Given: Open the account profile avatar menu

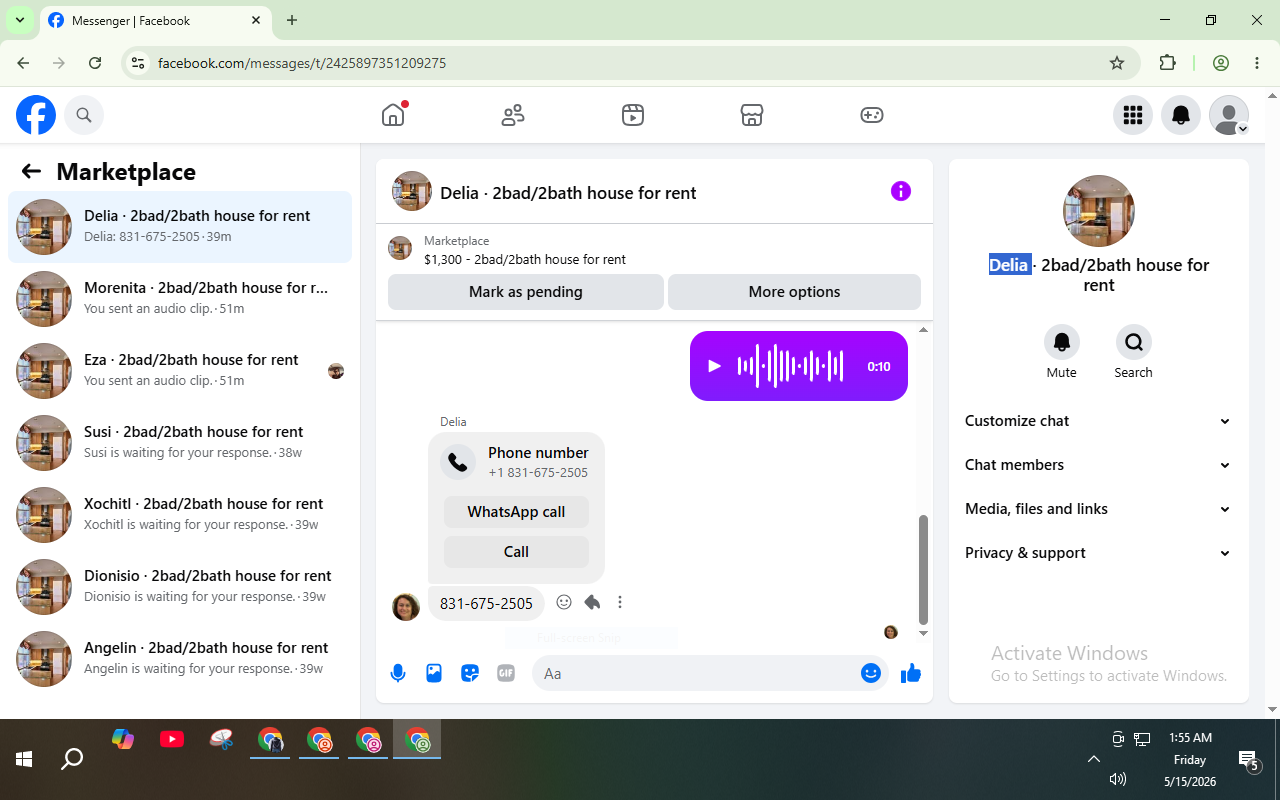Looking at the screenshot, I should coord(1229,115).
